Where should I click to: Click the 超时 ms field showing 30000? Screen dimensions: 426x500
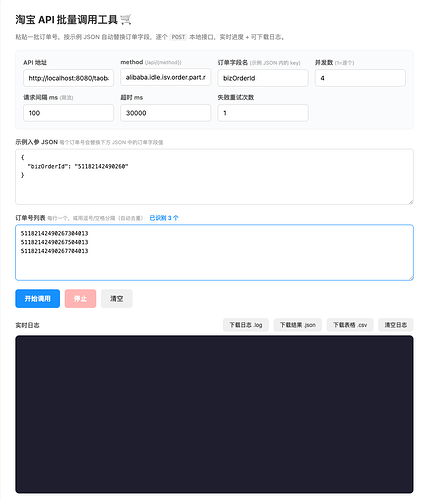[x=166, y=113]
